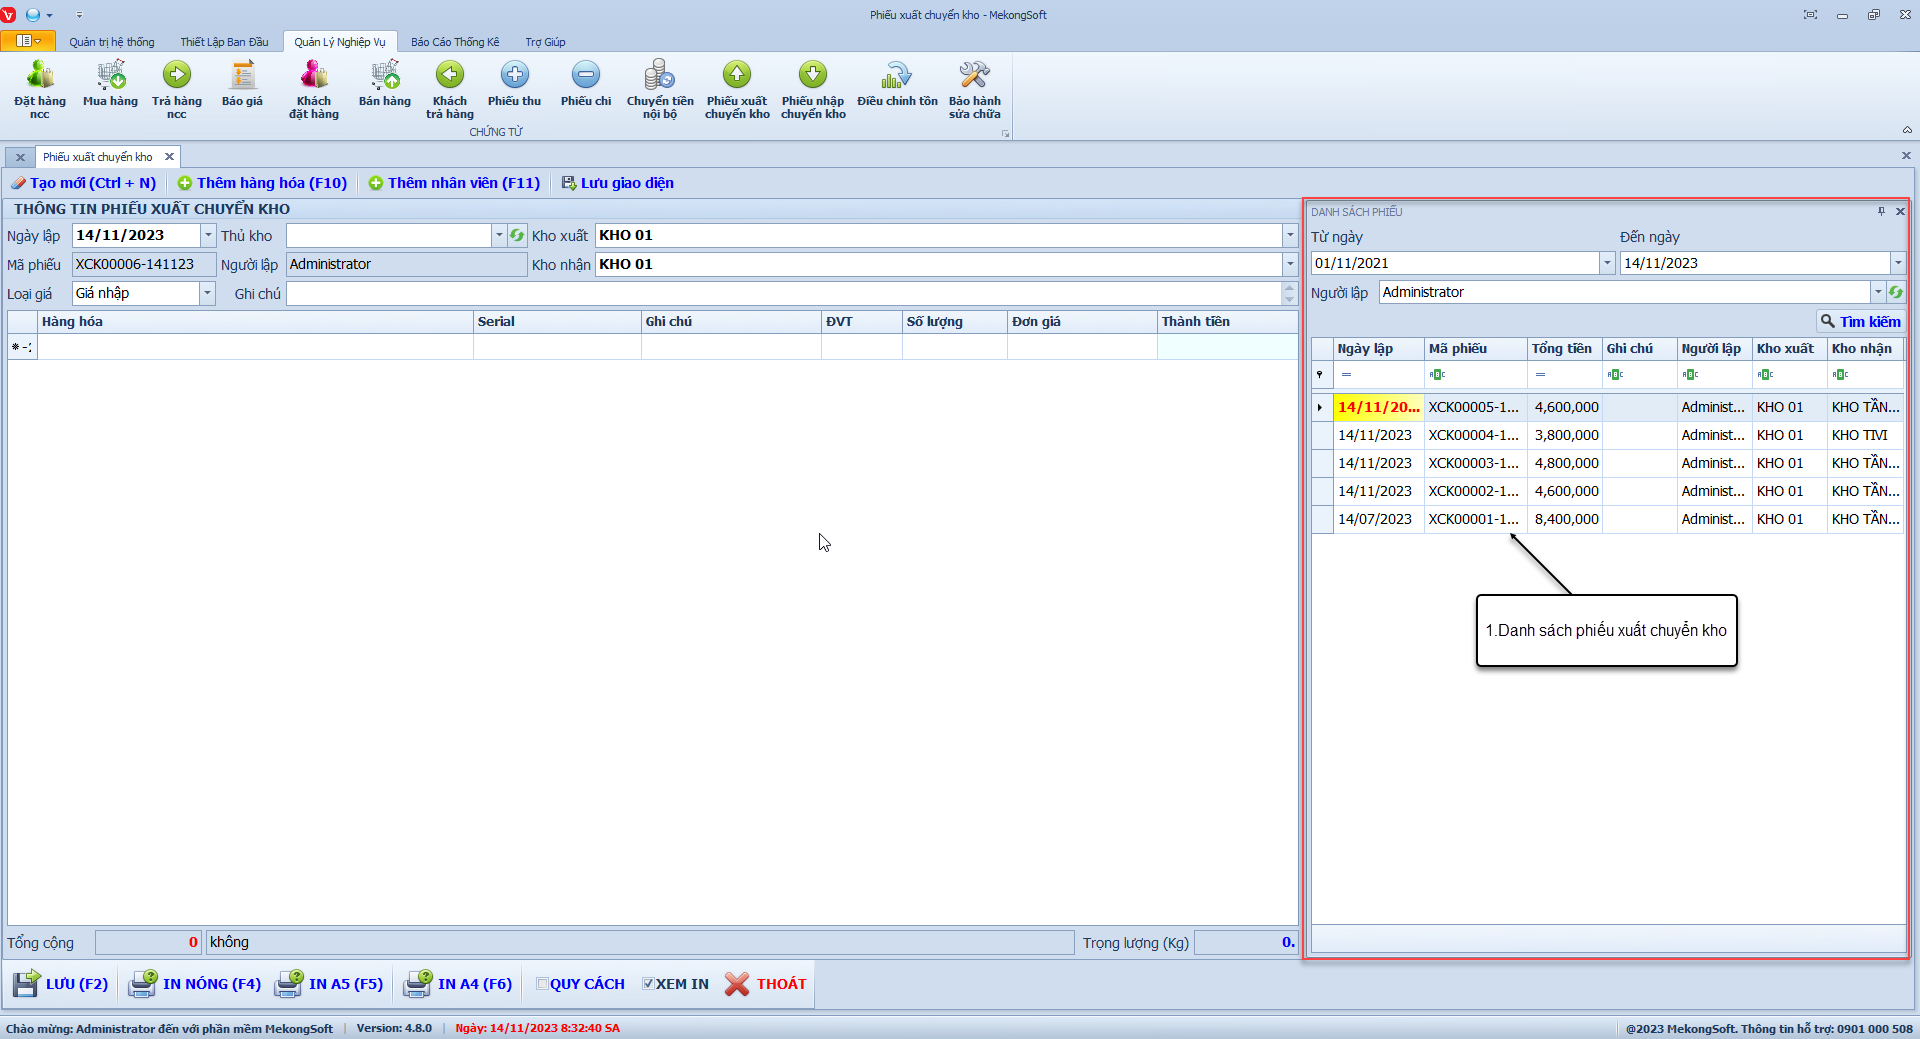Toggle the QUY CÁCH checkbox
Screen dimensions: 1920x1039
(x=543, y=984)
